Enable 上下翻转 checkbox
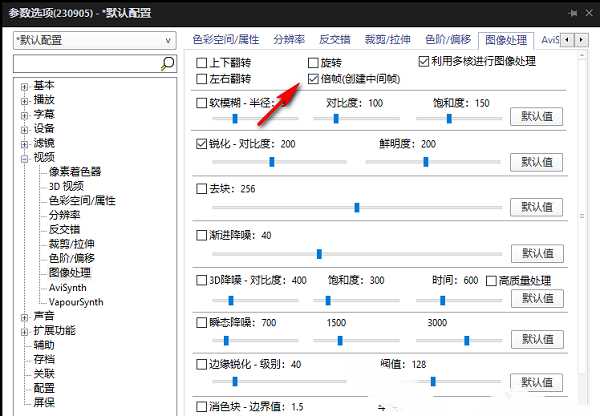The height and width of the screenshot is (416, 600). (201, 62)
